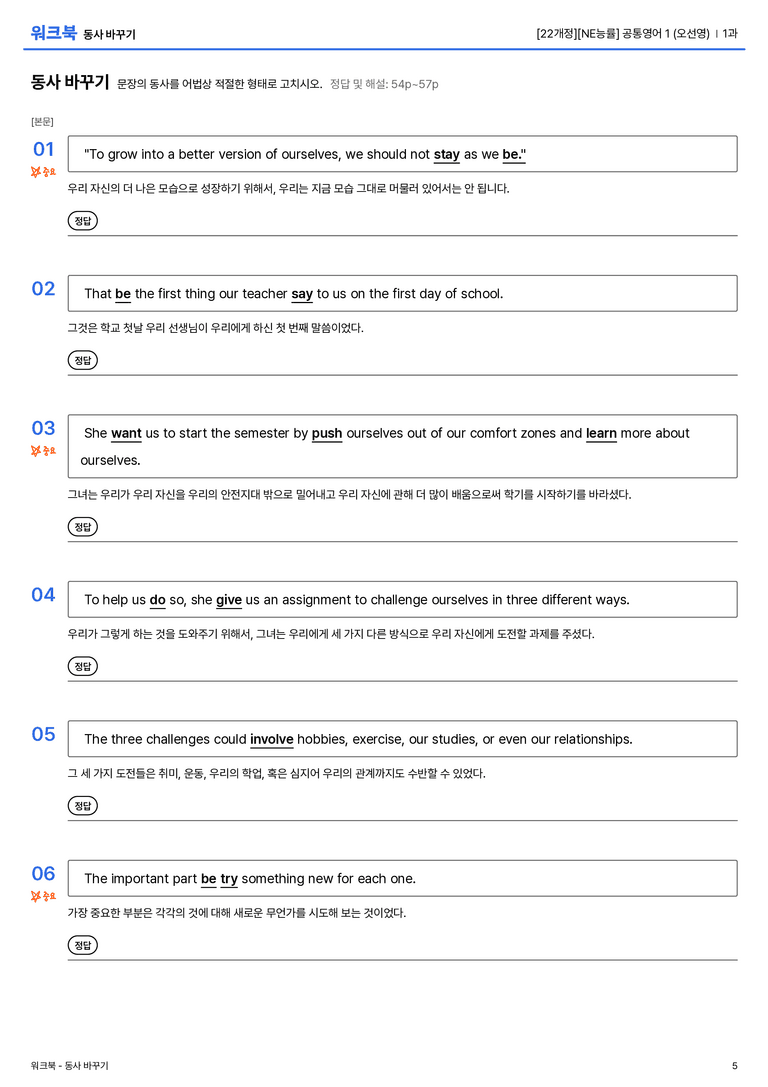Click the underlined verb 'stay' in sentence 01
The width and height of the screenshot is (768, 1087).
click(446, 155)
